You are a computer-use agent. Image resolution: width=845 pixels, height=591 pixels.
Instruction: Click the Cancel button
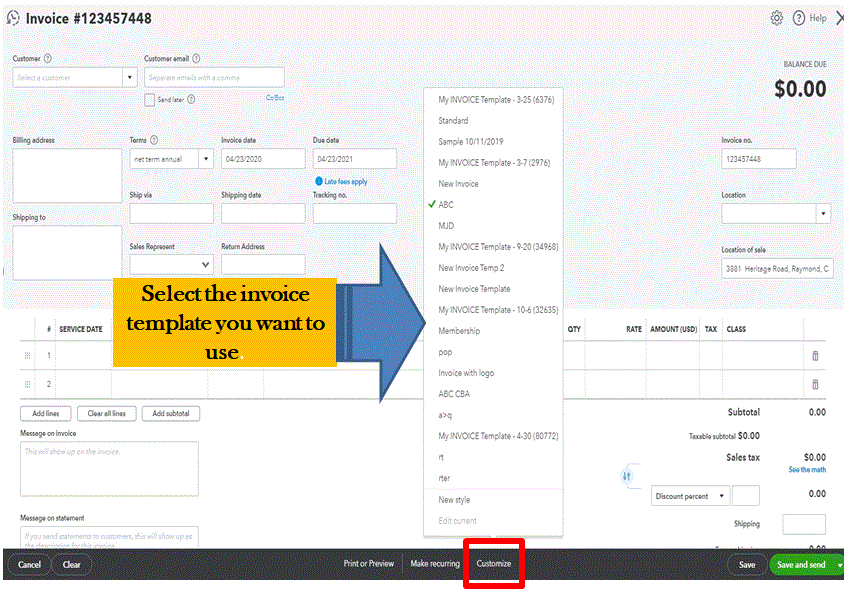click(x=29, y=565)
